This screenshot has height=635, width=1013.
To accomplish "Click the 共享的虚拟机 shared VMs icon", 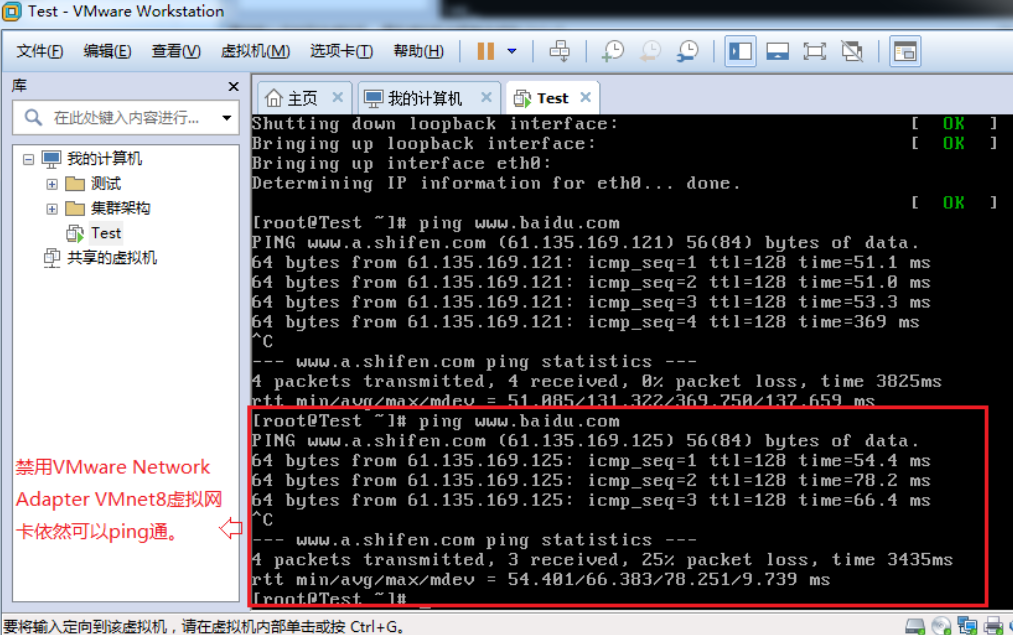I will coord(52,258).
